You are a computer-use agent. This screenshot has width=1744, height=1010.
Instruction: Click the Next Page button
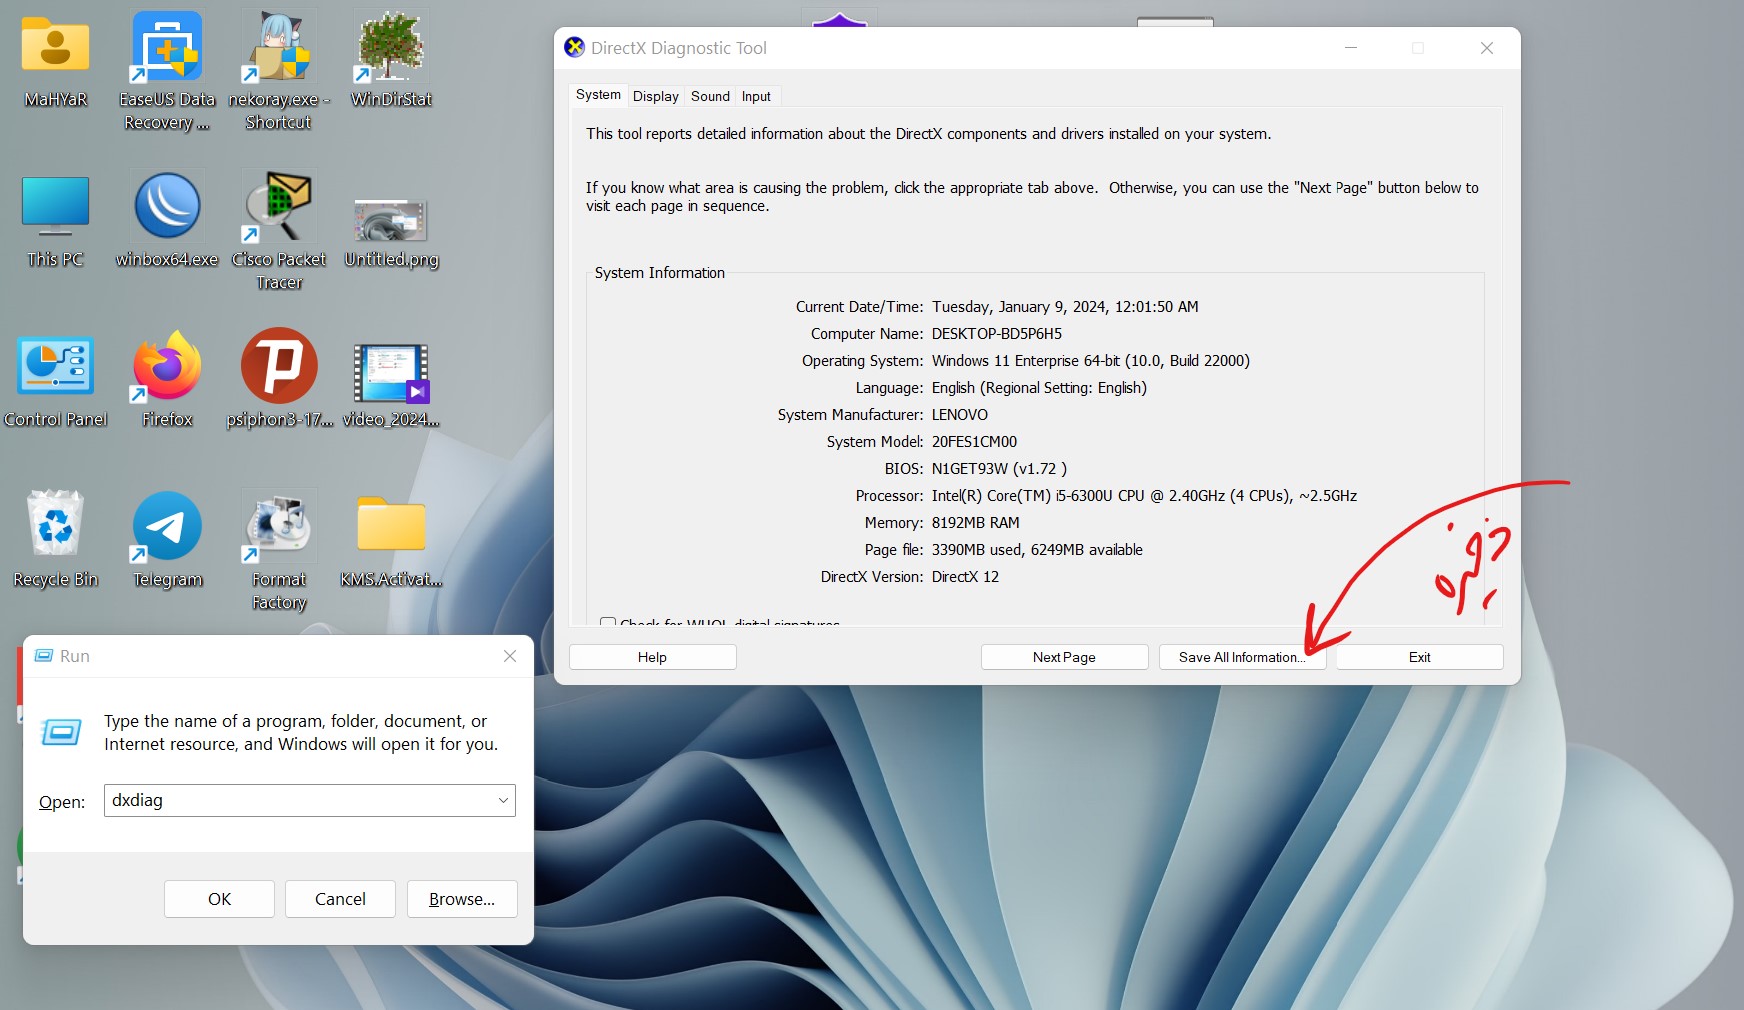point(1064,657)
